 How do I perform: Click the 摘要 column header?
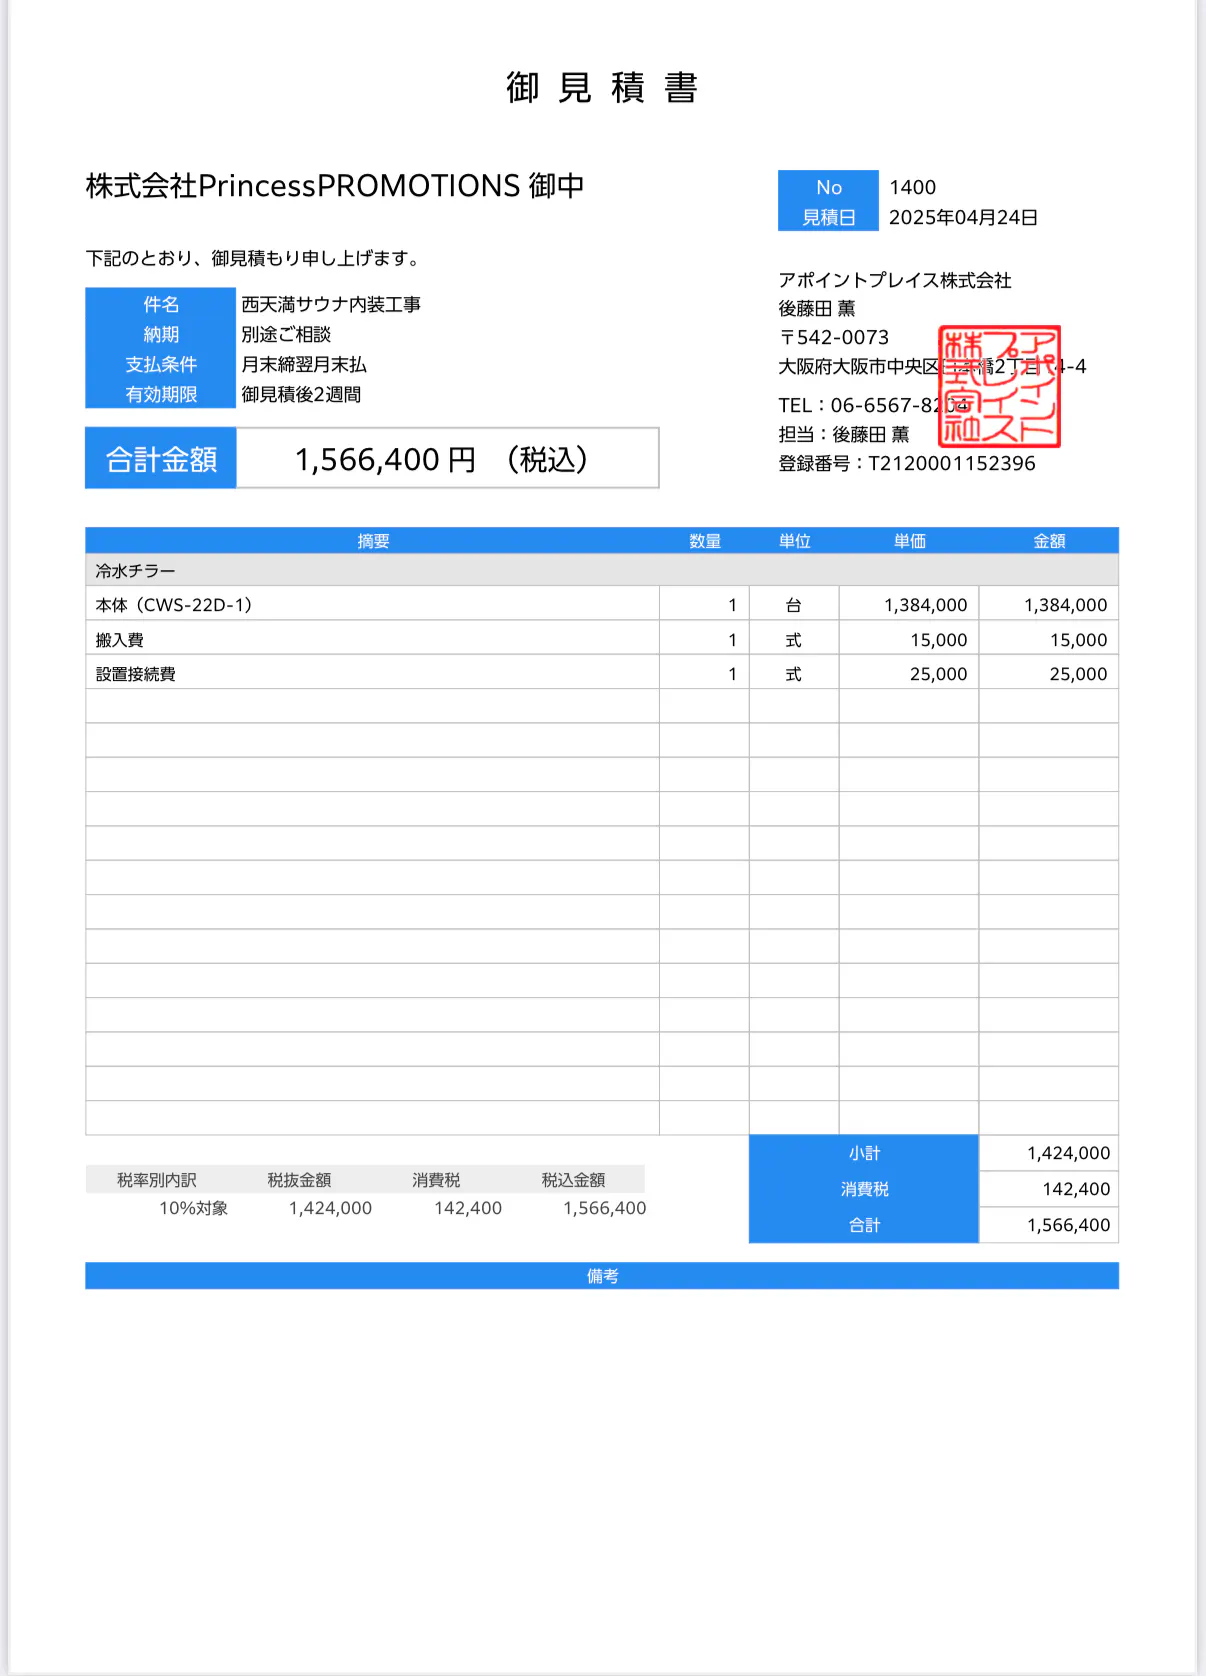point(373,541)
